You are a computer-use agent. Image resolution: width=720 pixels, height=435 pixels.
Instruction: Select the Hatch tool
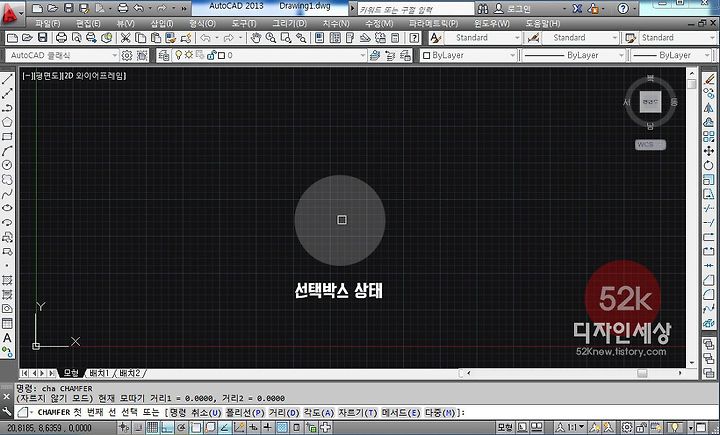(x=7, y=280)
